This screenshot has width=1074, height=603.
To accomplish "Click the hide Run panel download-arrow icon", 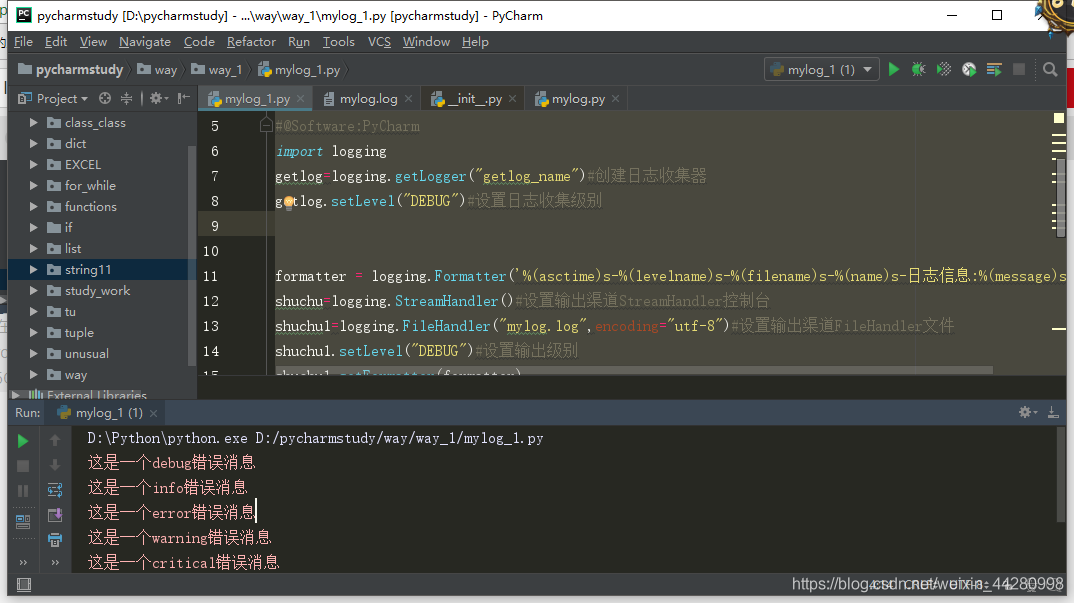I will (x=1053, y=412).
